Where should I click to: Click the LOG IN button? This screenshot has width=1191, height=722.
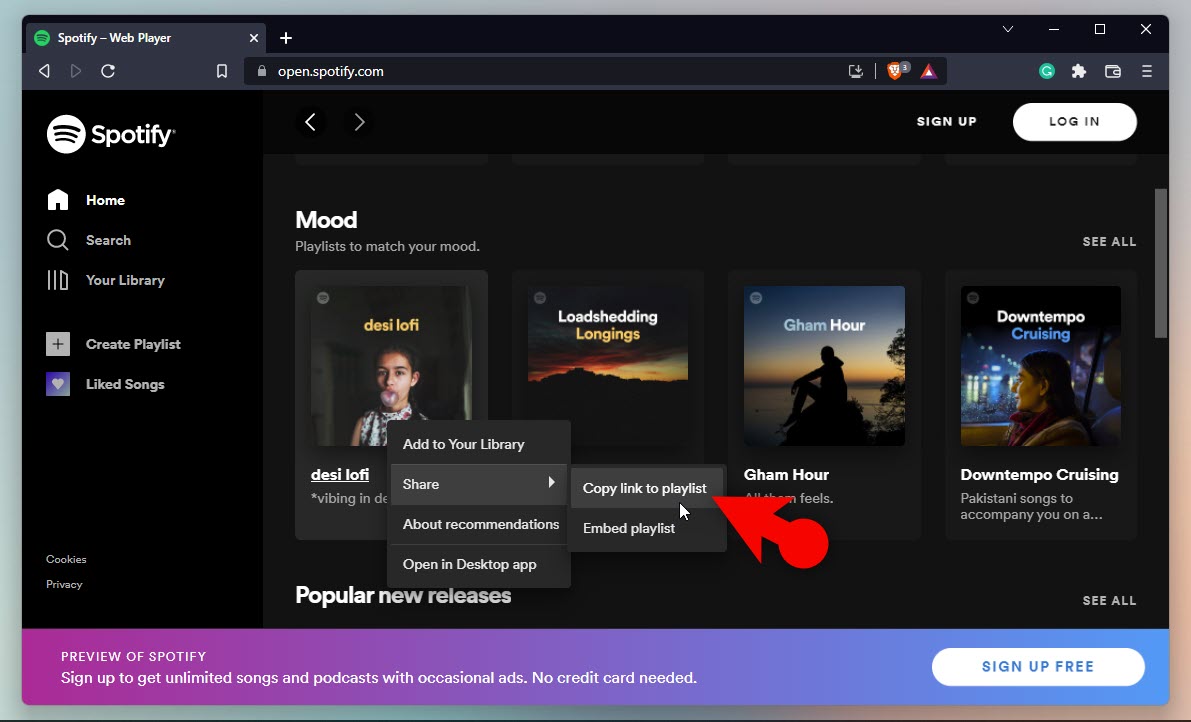pos(1075,121)
